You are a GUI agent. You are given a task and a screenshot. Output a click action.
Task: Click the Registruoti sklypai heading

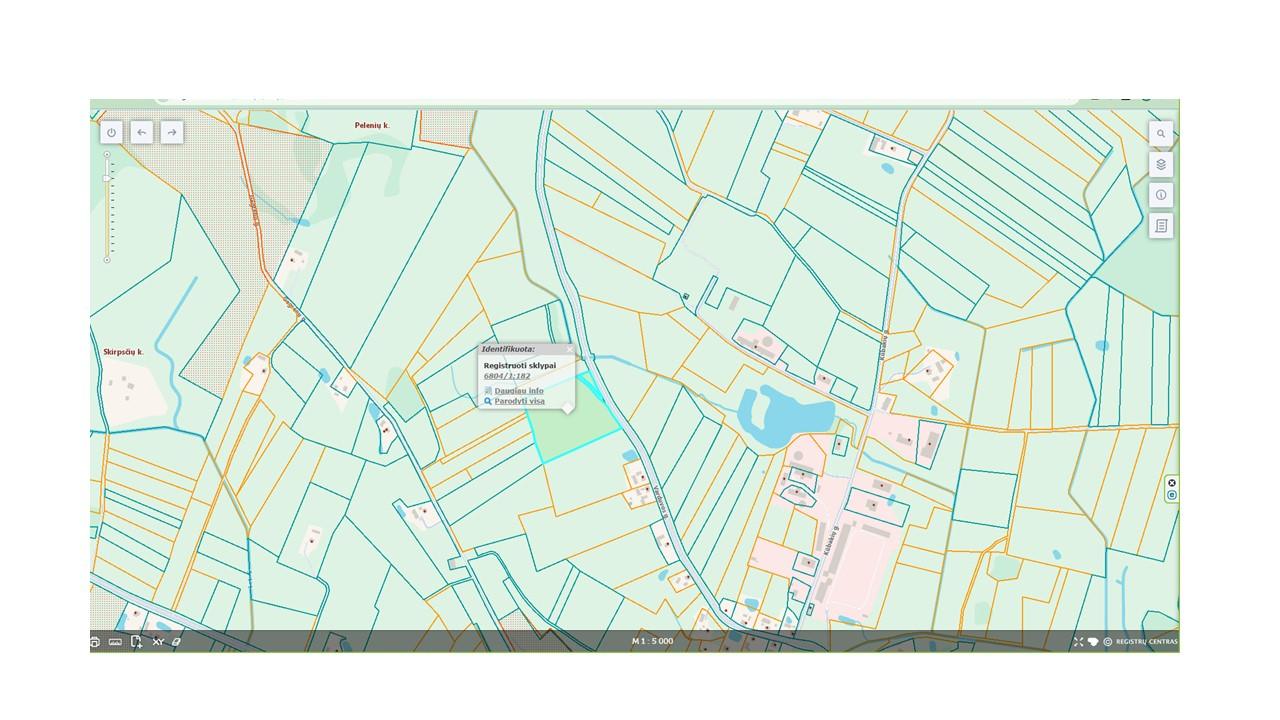(520, 366)
